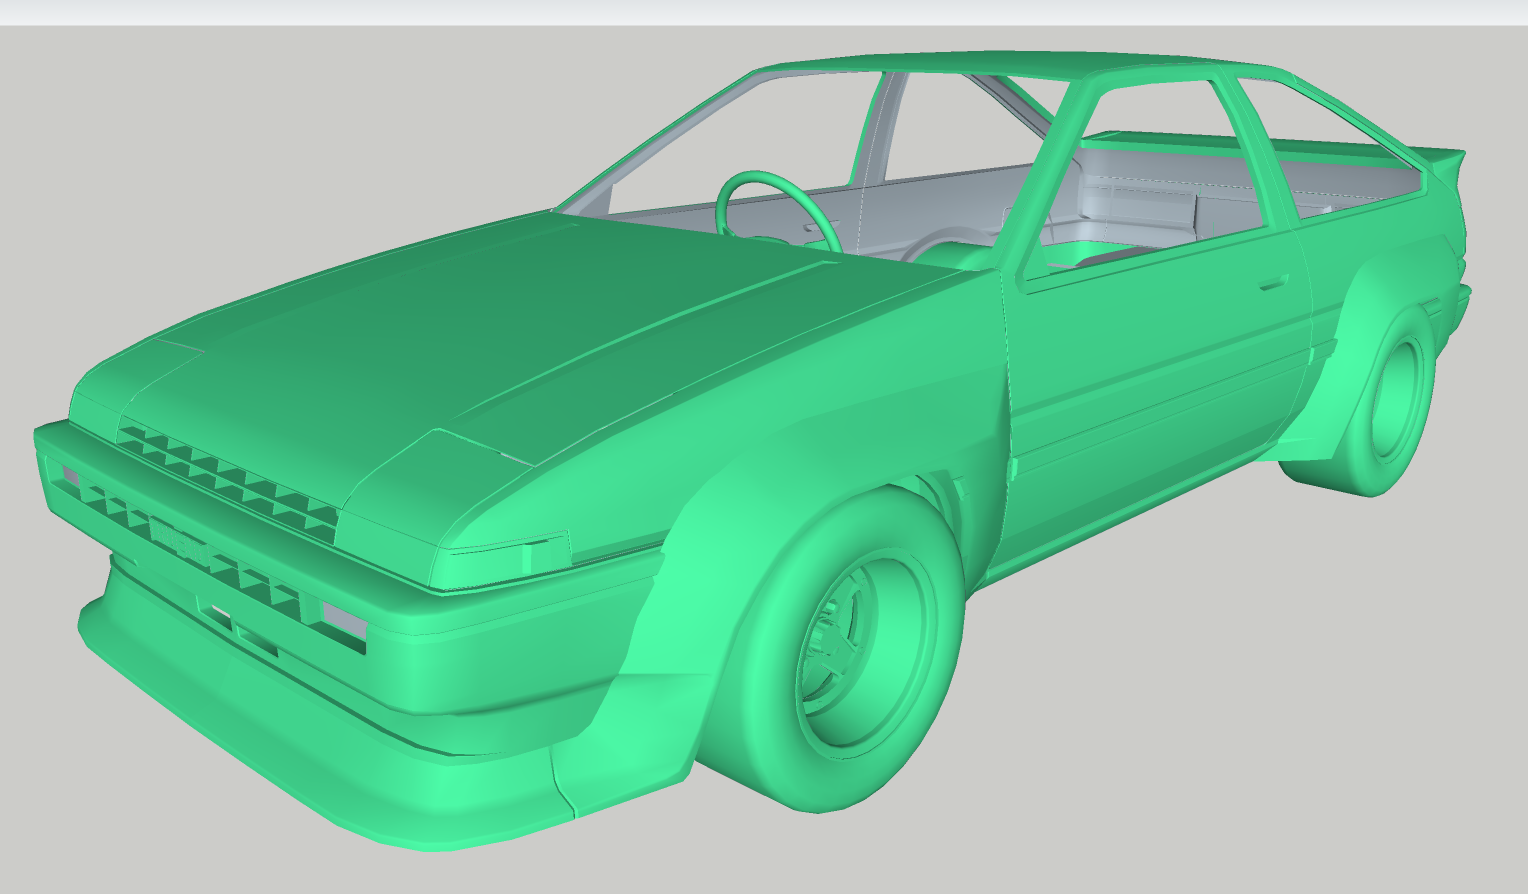Image resolution: width=1528 pixels, height=894 pixels.
Task: Select the side door handle
Action: click(x=1272, y=282)
